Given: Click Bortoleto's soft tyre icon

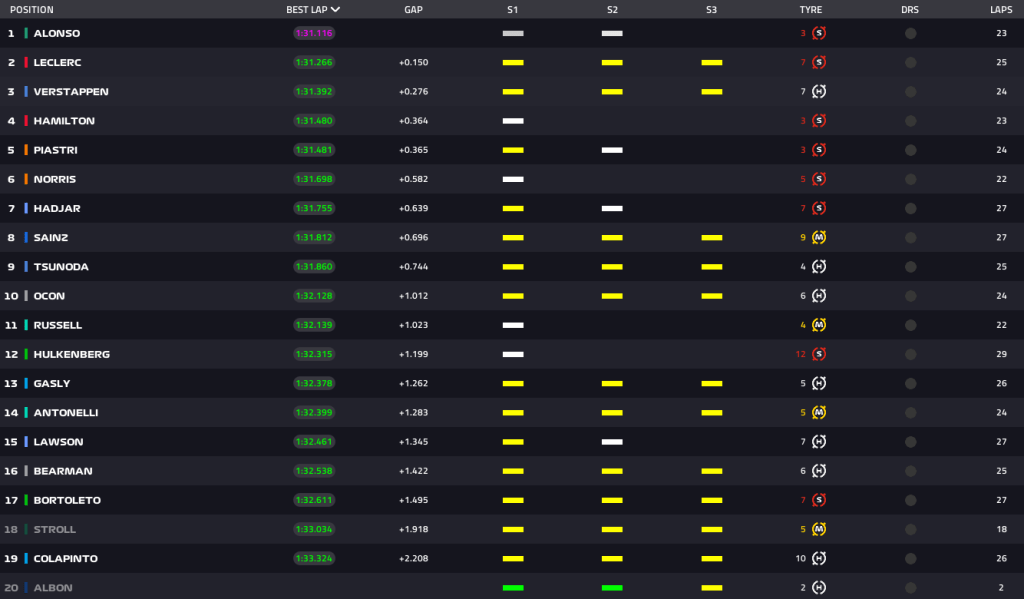Looking at the screenshot, I should click(818, 500).
